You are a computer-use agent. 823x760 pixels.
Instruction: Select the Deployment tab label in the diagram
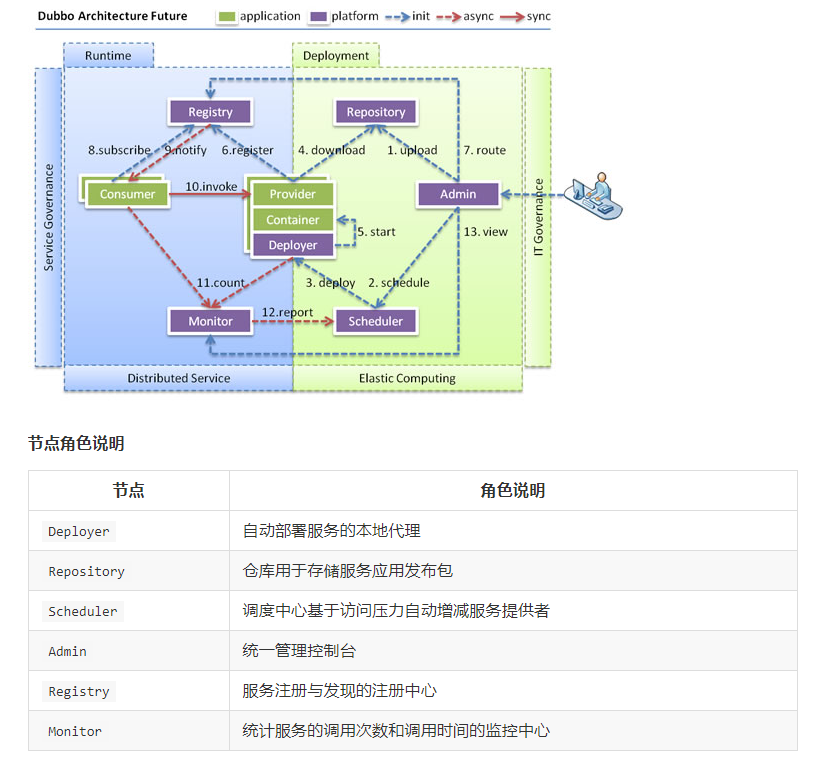coord(336,56)
